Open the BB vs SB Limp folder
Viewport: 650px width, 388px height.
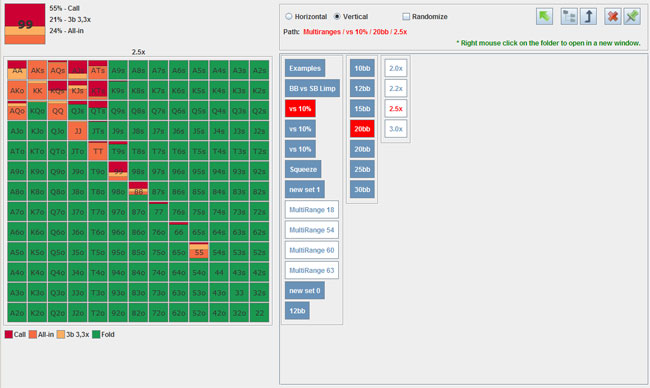point(312,88)
